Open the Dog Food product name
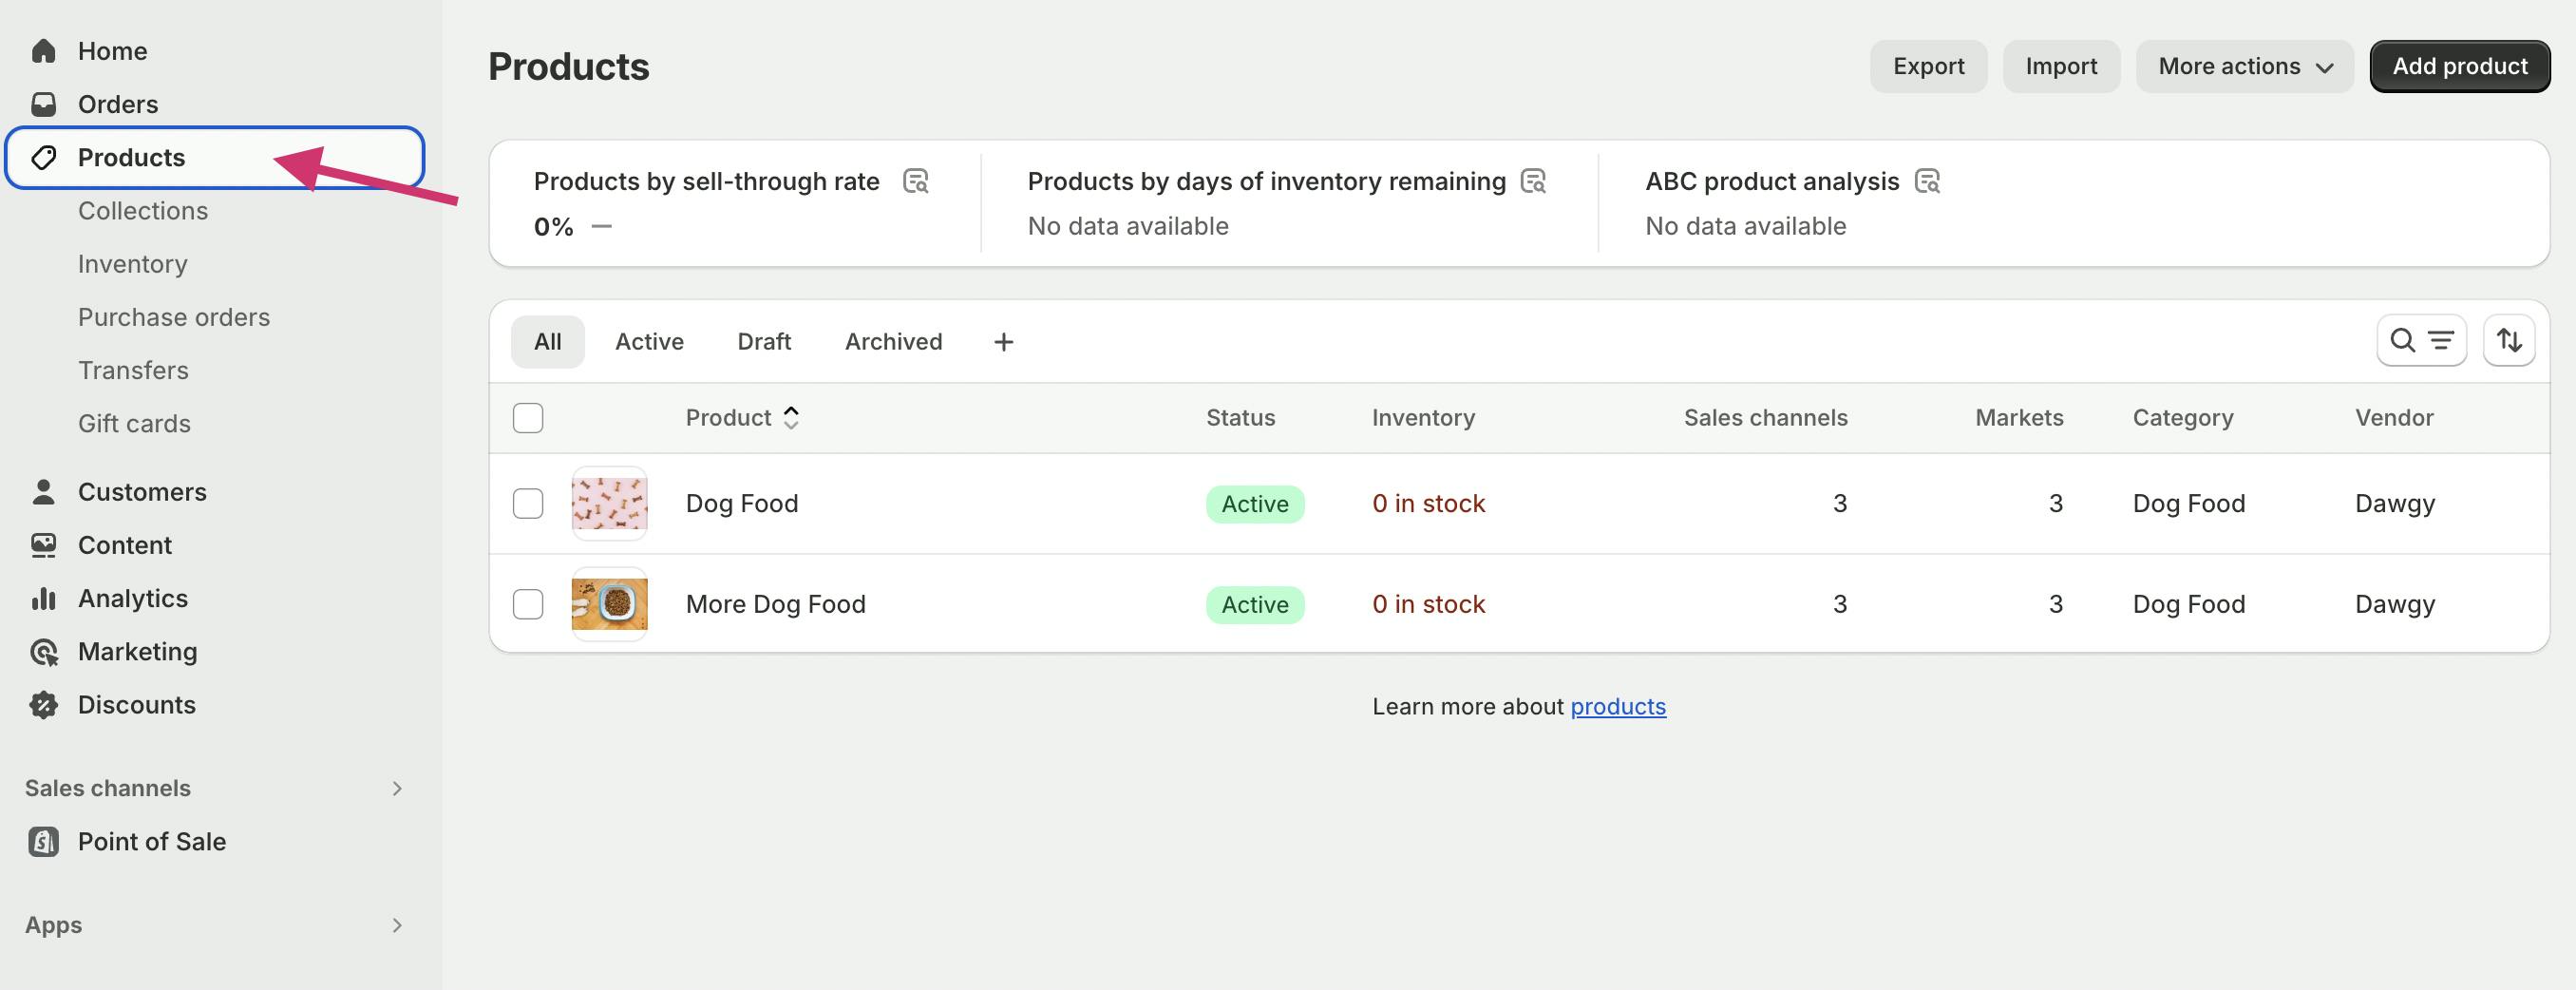Image resolution: width=2576 pixels, height=990 pixels. pos(742,503)
